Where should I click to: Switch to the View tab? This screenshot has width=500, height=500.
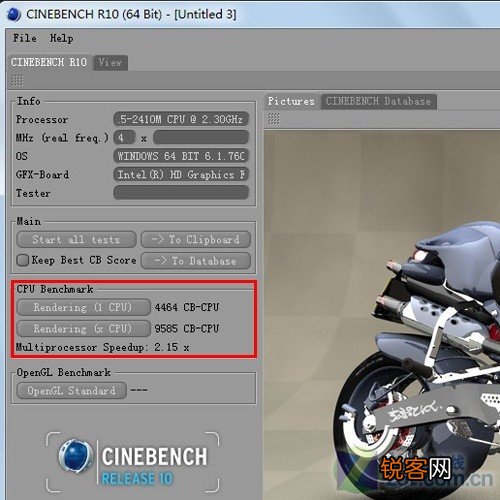click(110, 63)
